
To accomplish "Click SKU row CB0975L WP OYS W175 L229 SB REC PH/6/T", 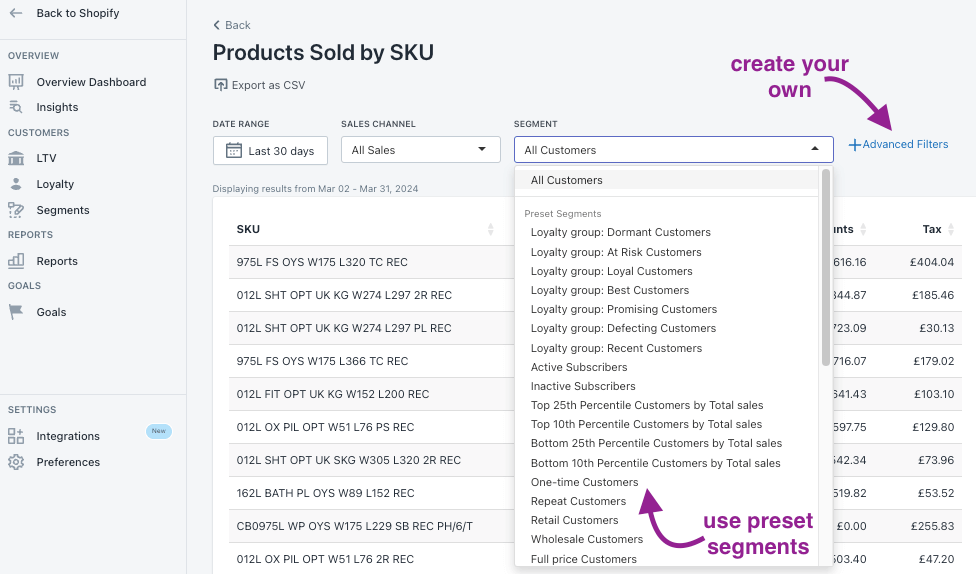I will tap(354, 526).
